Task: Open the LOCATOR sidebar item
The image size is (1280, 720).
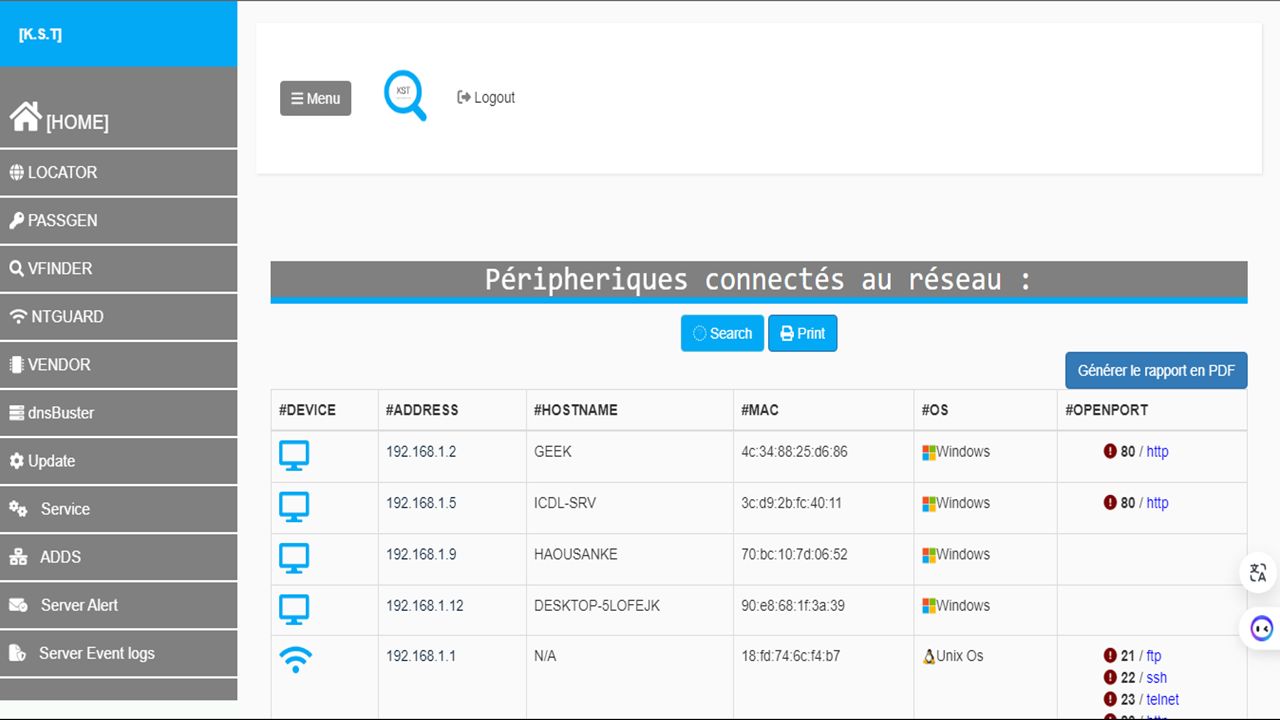Action: tap(118, 172)
